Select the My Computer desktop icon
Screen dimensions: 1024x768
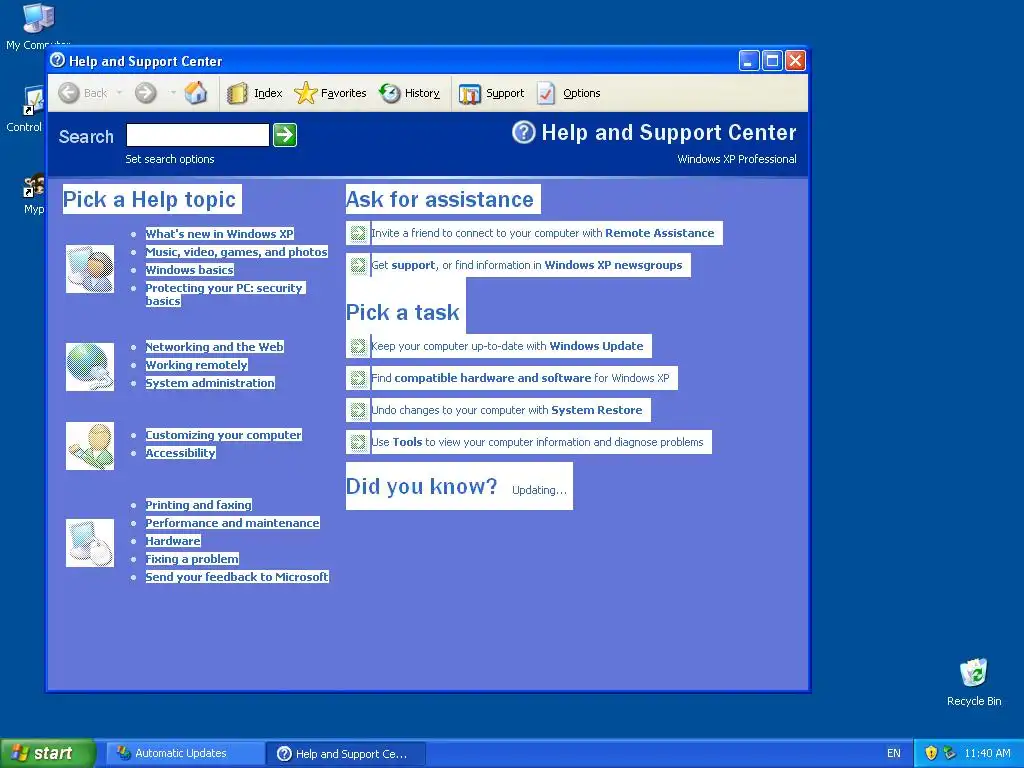[x=38, y=26]
